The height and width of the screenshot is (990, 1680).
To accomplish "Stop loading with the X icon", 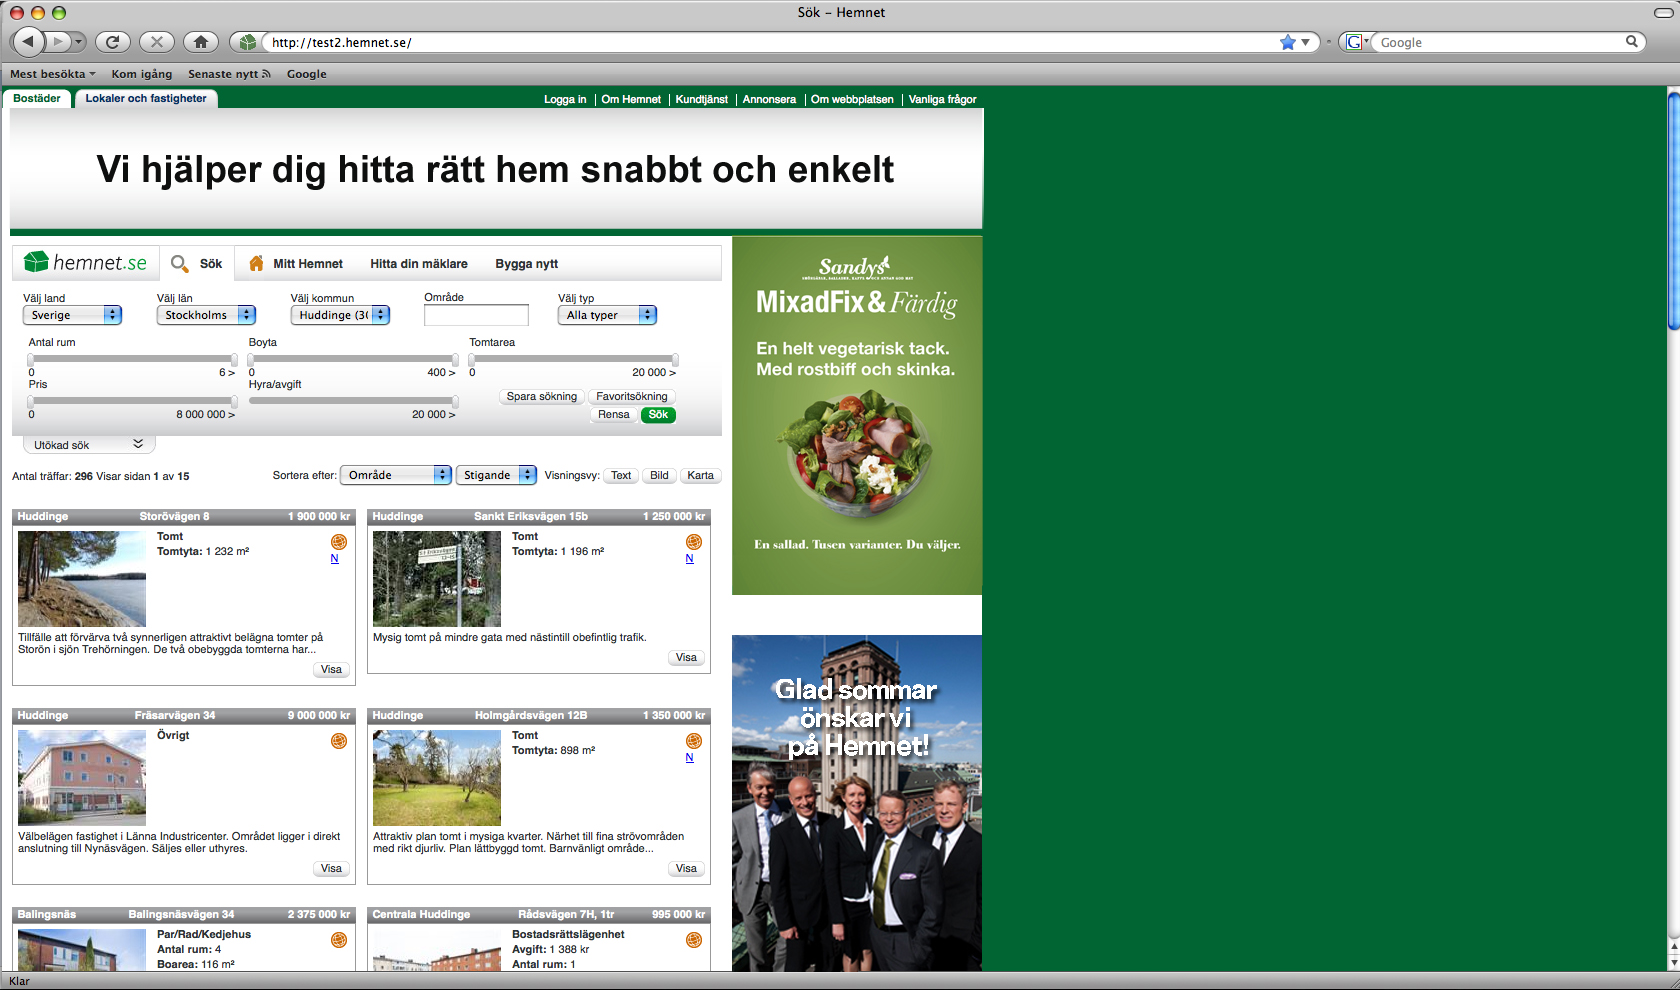I will pyautogui.click(x=156, y=41).
